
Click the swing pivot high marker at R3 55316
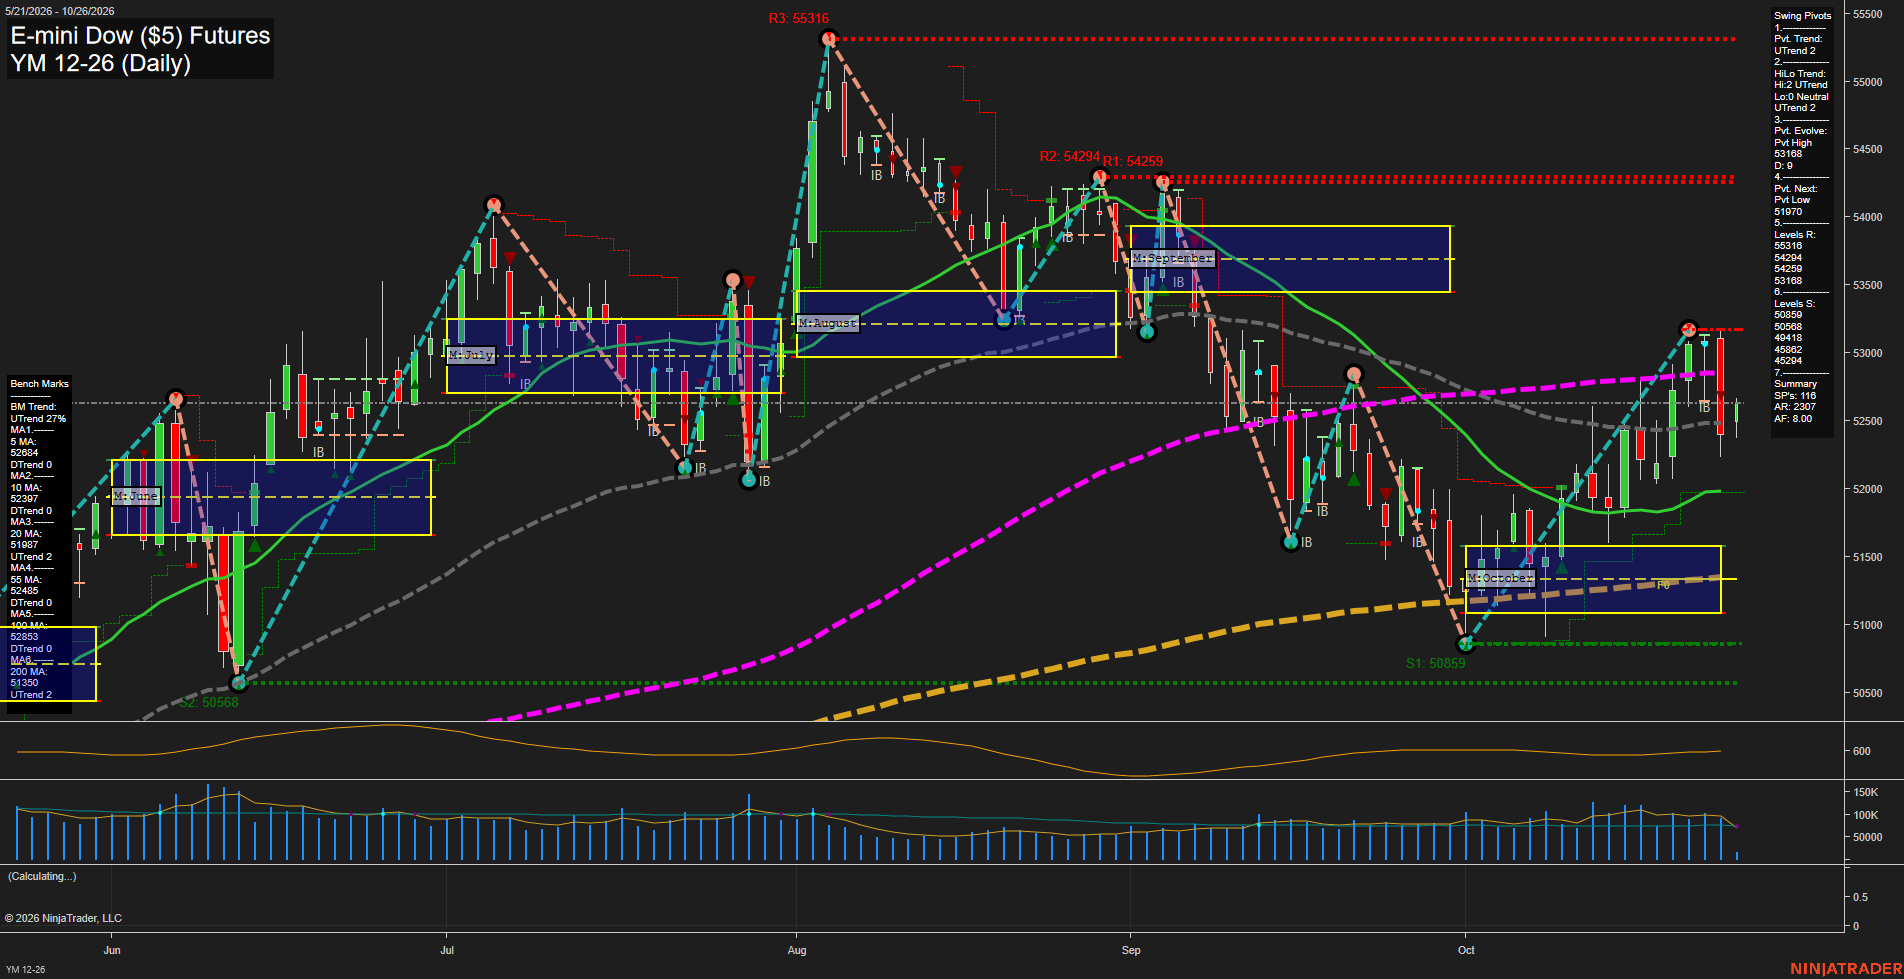click(x=828, y=39)
